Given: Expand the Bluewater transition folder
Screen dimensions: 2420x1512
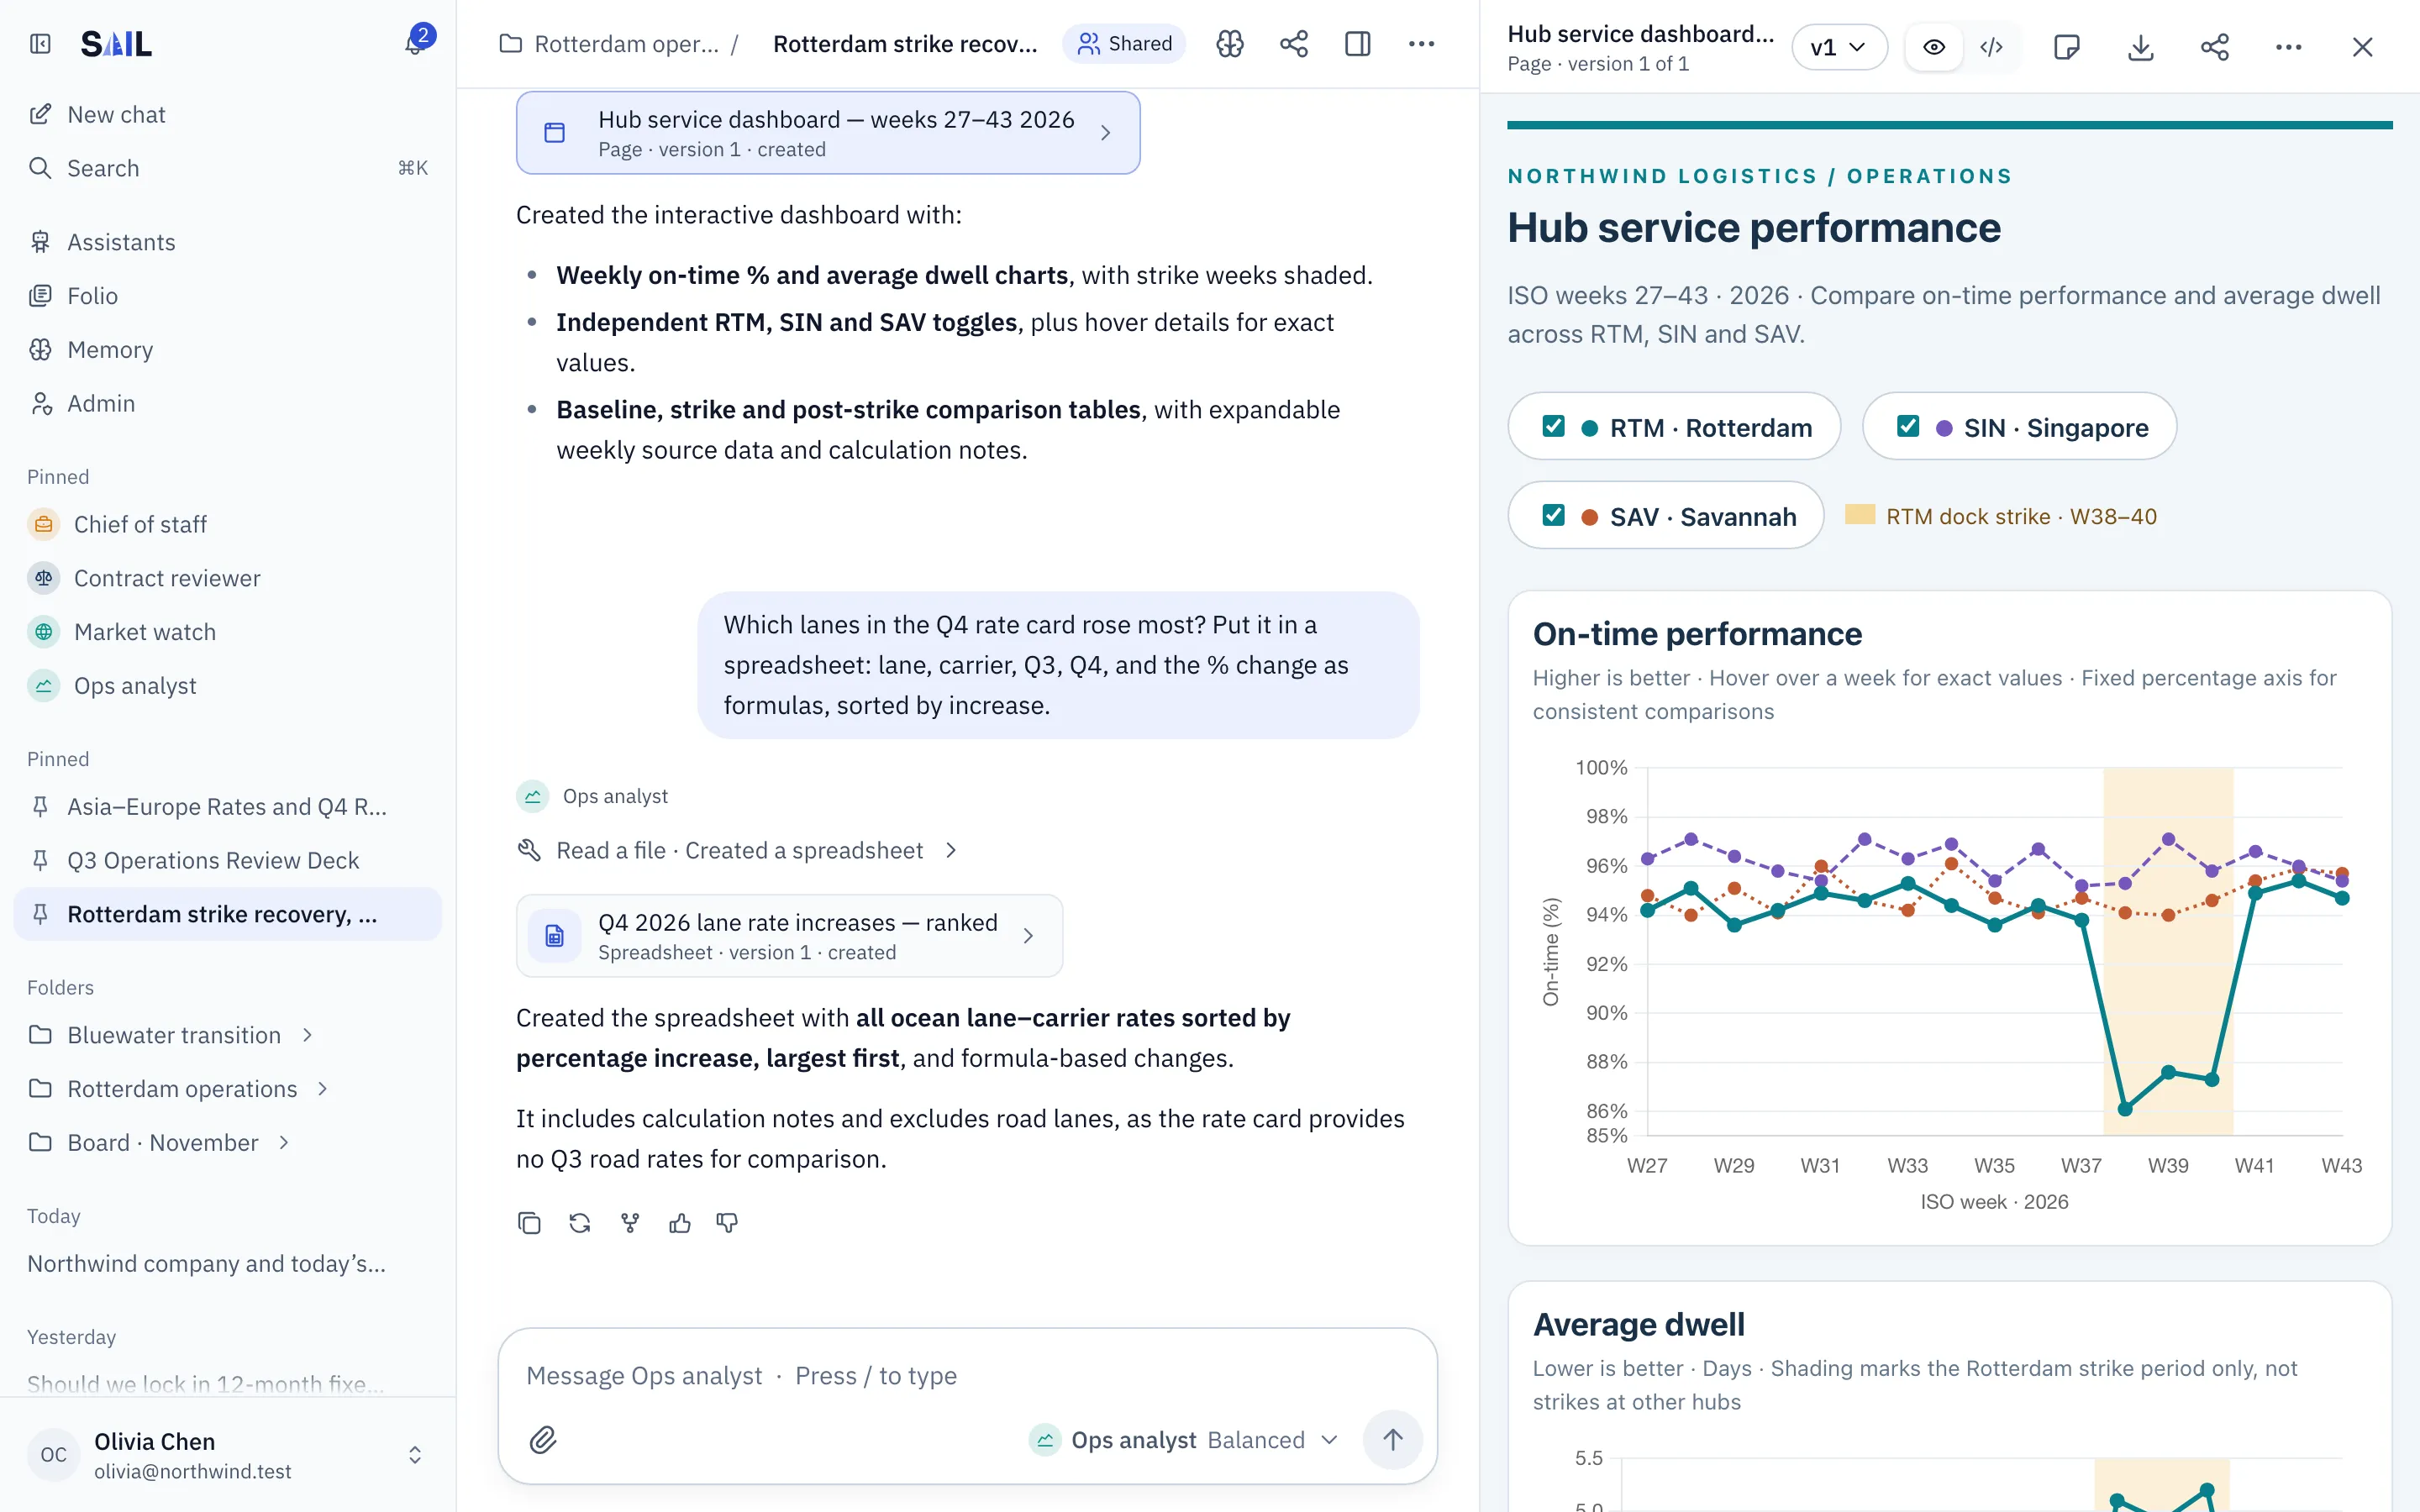Looking at the screenshot, I should pos(308,1035).
